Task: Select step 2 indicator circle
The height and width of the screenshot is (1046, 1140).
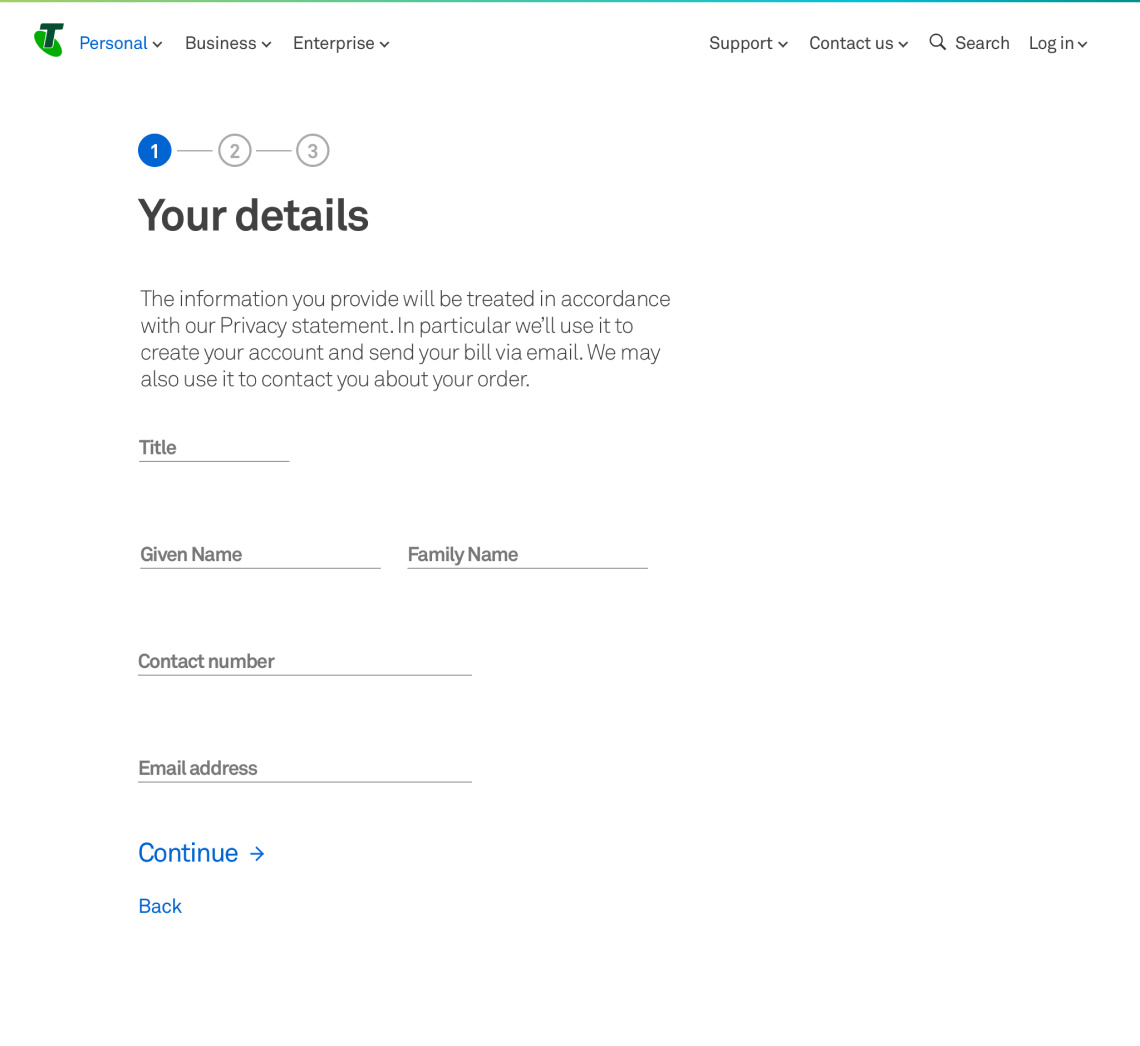Action: click(234, 150)
